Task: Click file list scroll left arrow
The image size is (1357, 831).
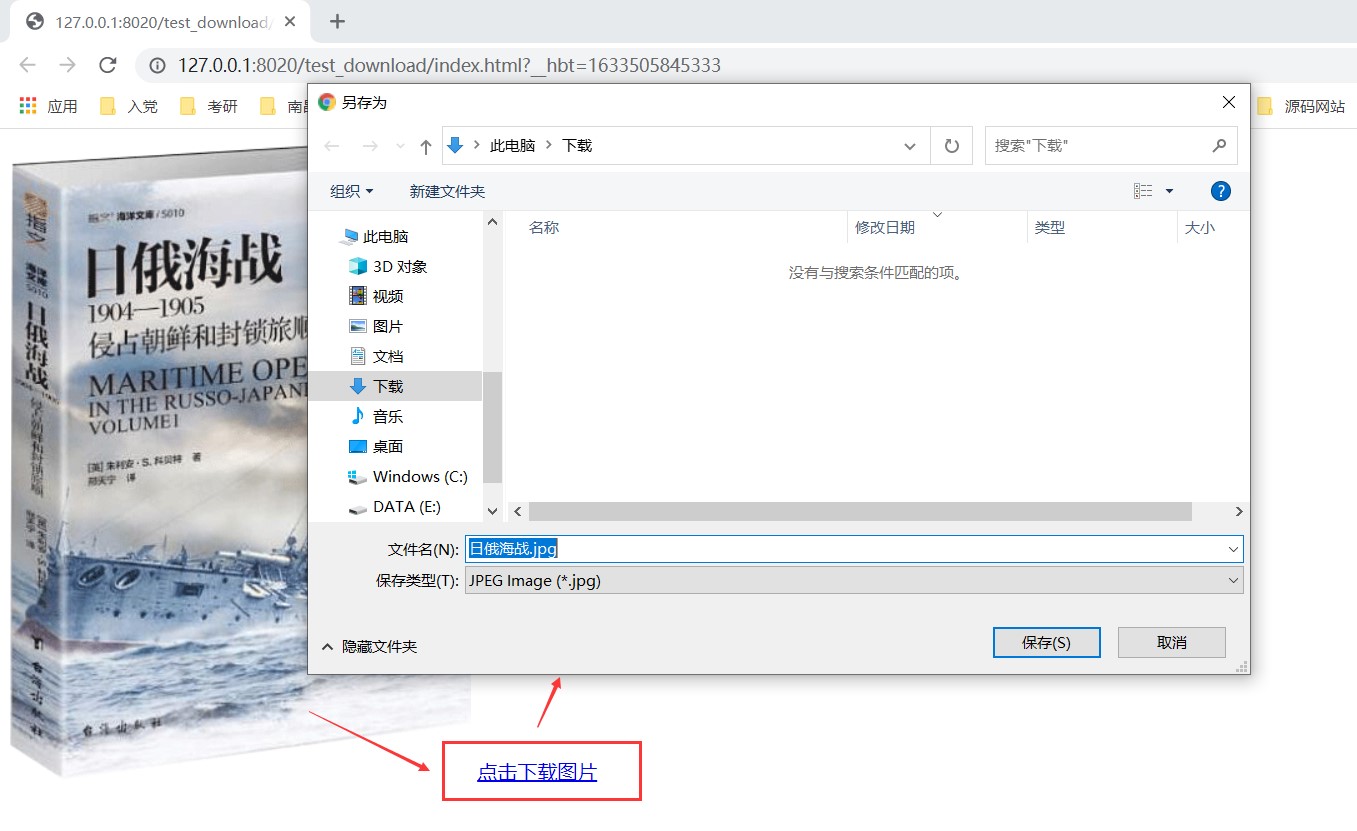Action: [517, 511]
